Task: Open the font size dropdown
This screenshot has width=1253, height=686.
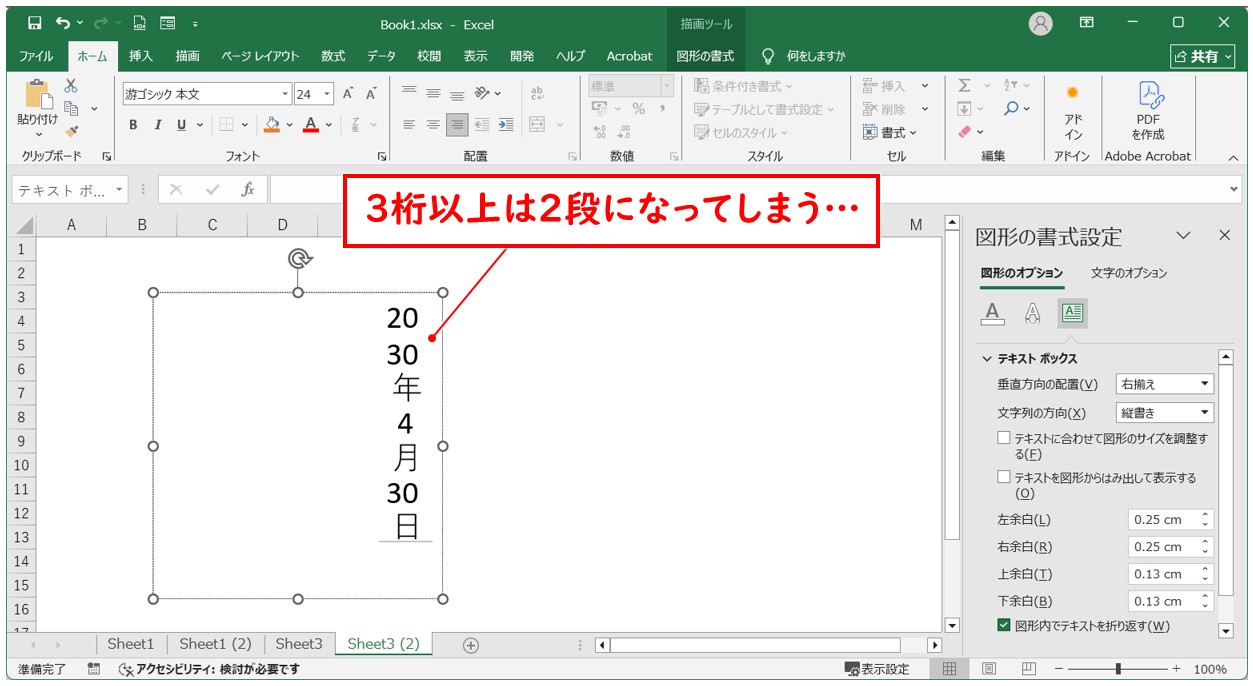Action: pyautogui.click(x=327, y=94)
